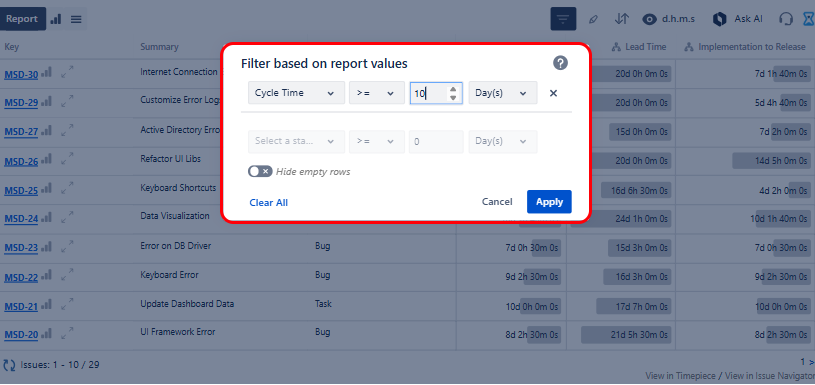Click the expand arrows icon beside MSD-26

coord(67,160)
